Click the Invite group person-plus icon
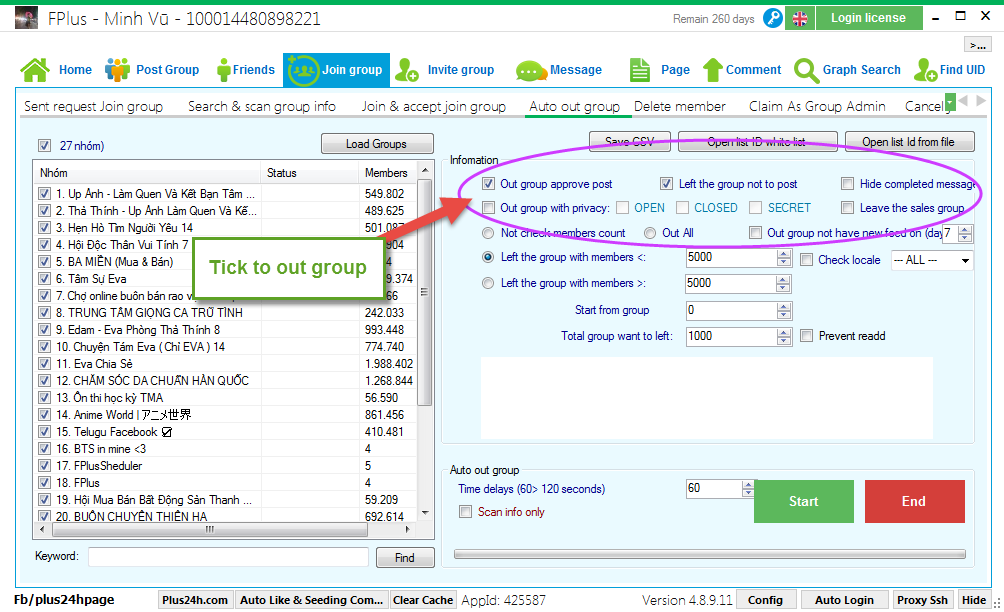The image size is (1004, 612). pos(407,70)
